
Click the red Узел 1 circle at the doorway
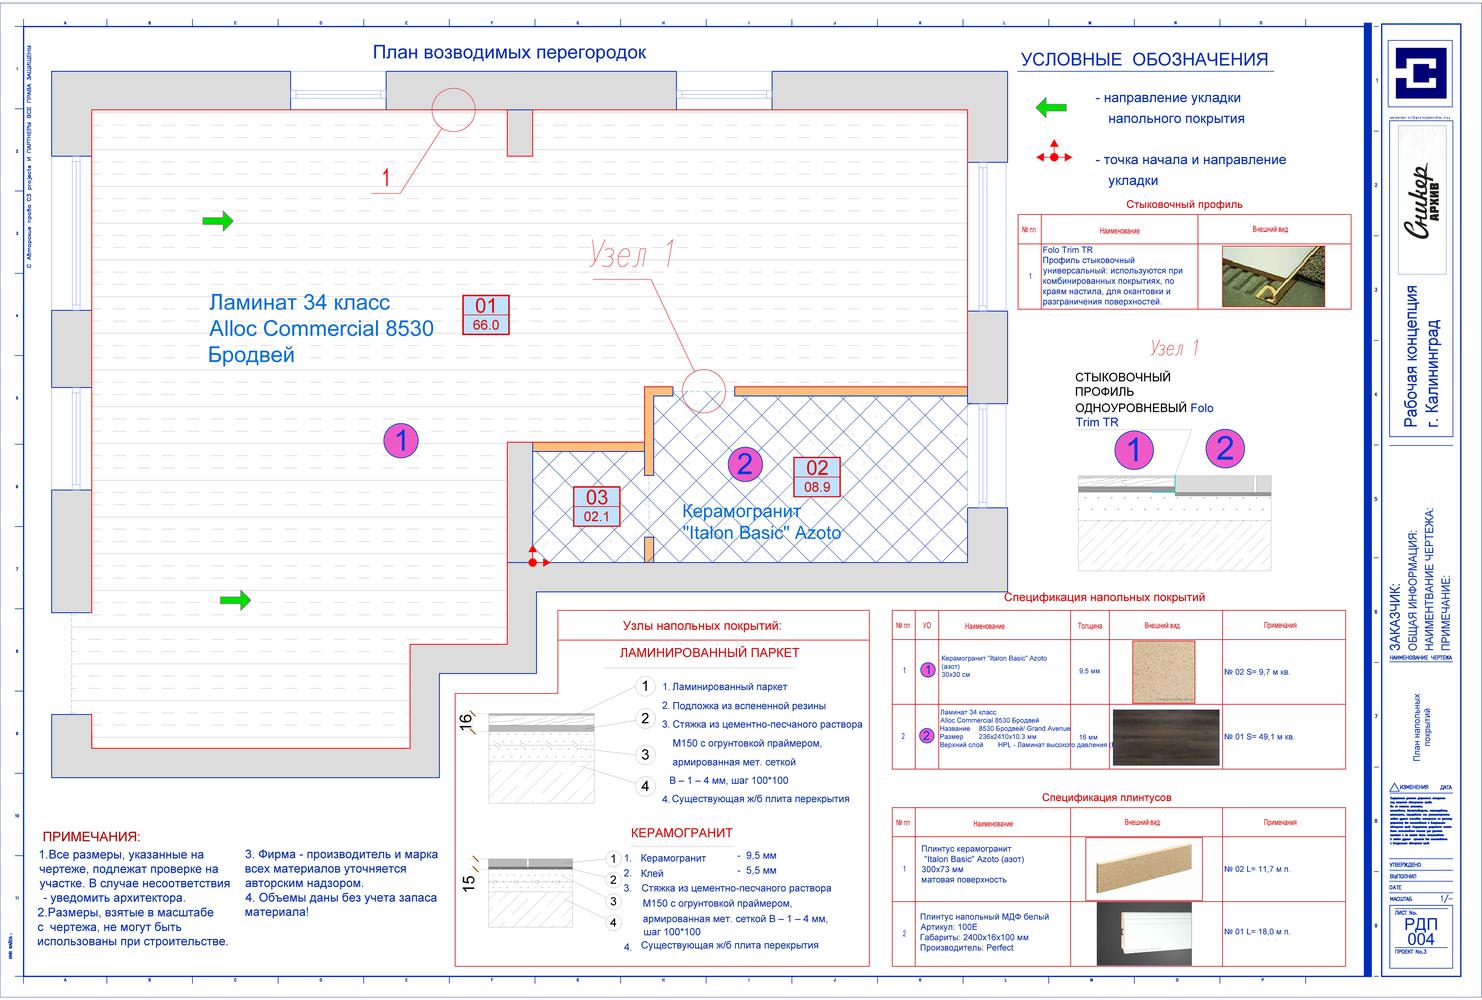click(x=702, y=390)
